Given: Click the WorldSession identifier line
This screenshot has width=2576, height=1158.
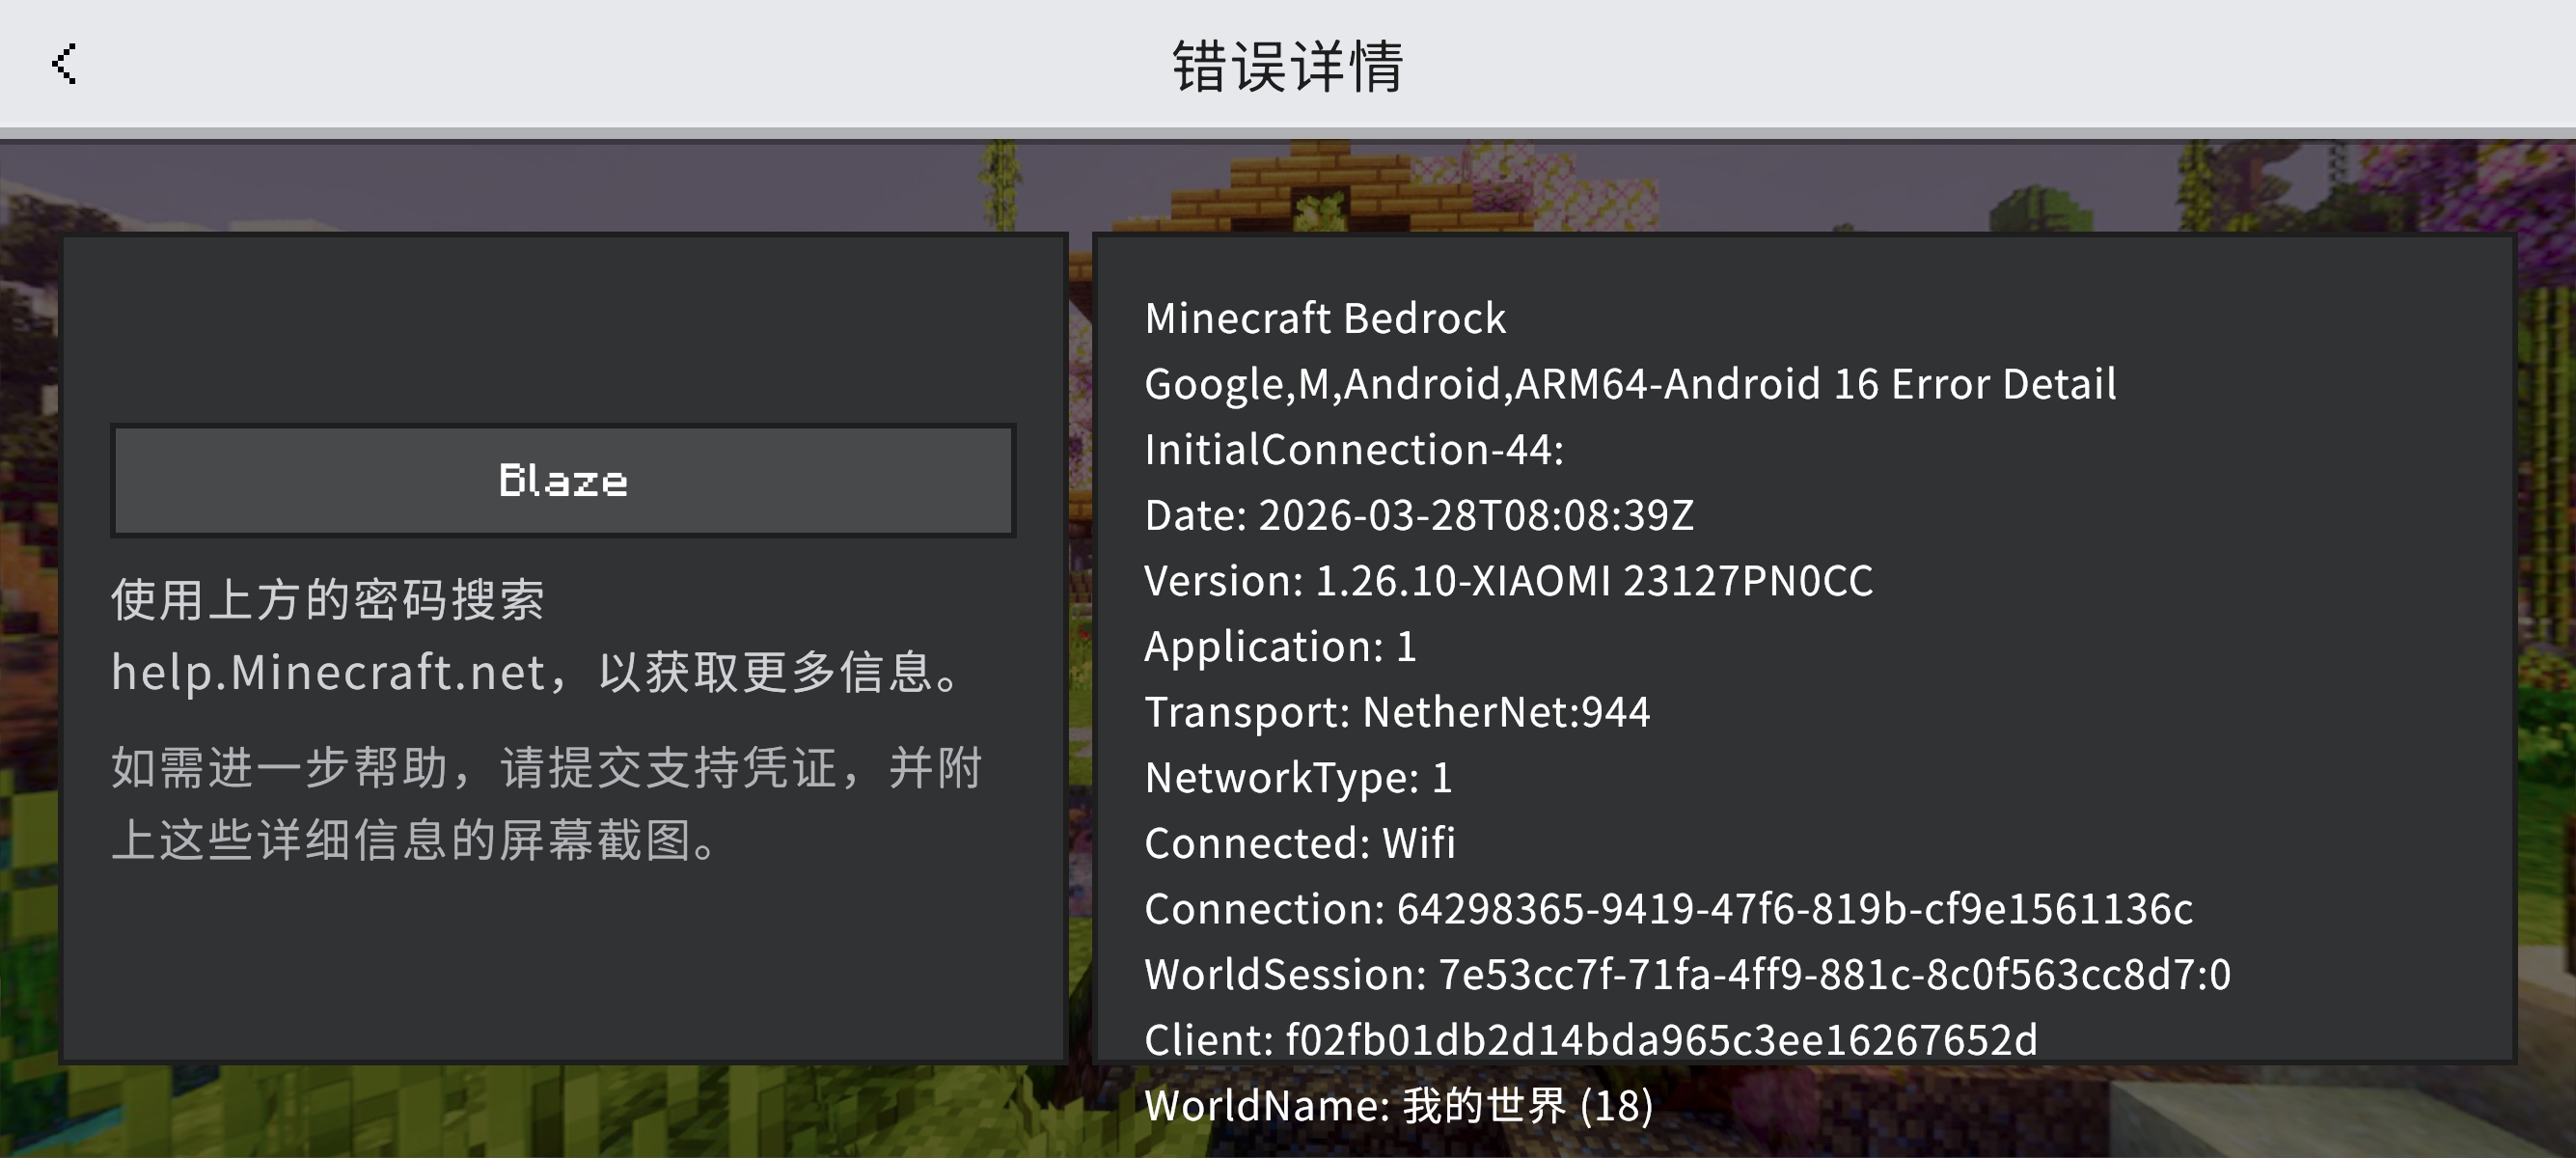Looking at the screenshot, I should pyautogui.click(x=1686, y=975).
